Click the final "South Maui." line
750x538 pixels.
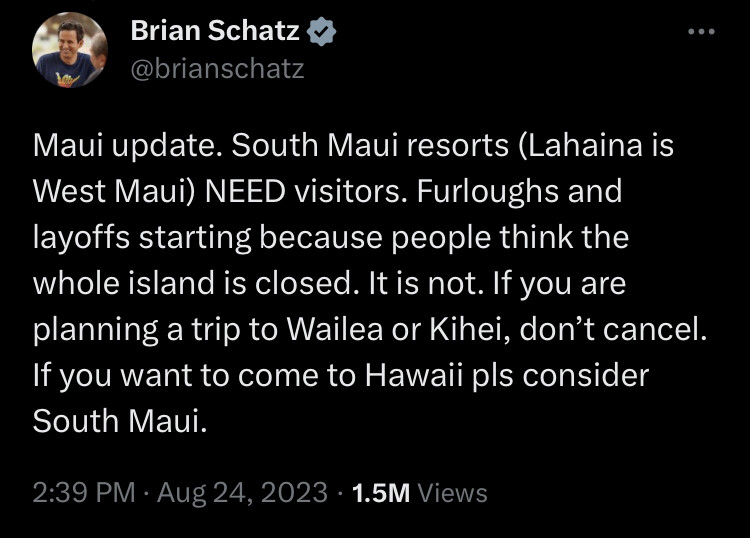(120, 421)
